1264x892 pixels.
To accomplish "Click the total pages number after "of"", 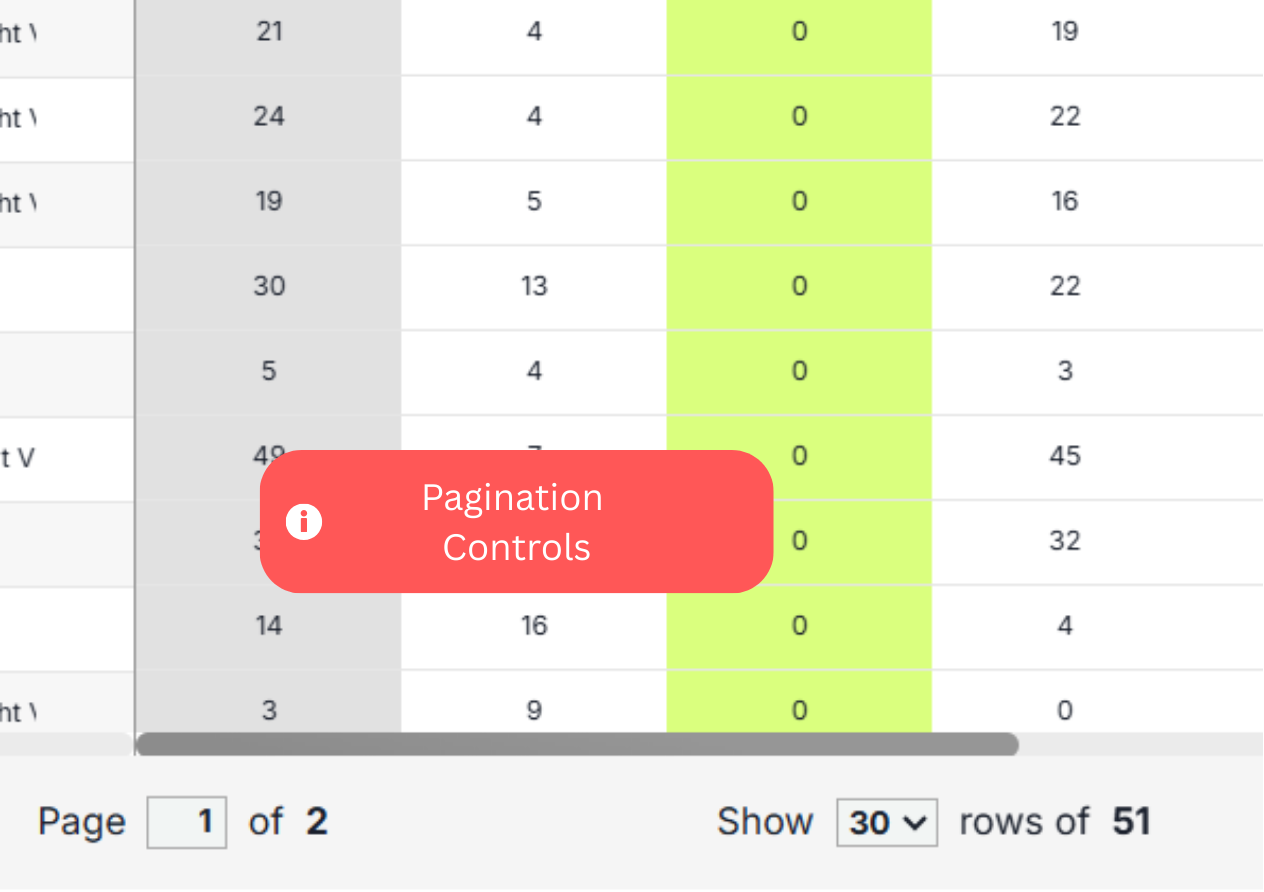I will coord(317,822).
